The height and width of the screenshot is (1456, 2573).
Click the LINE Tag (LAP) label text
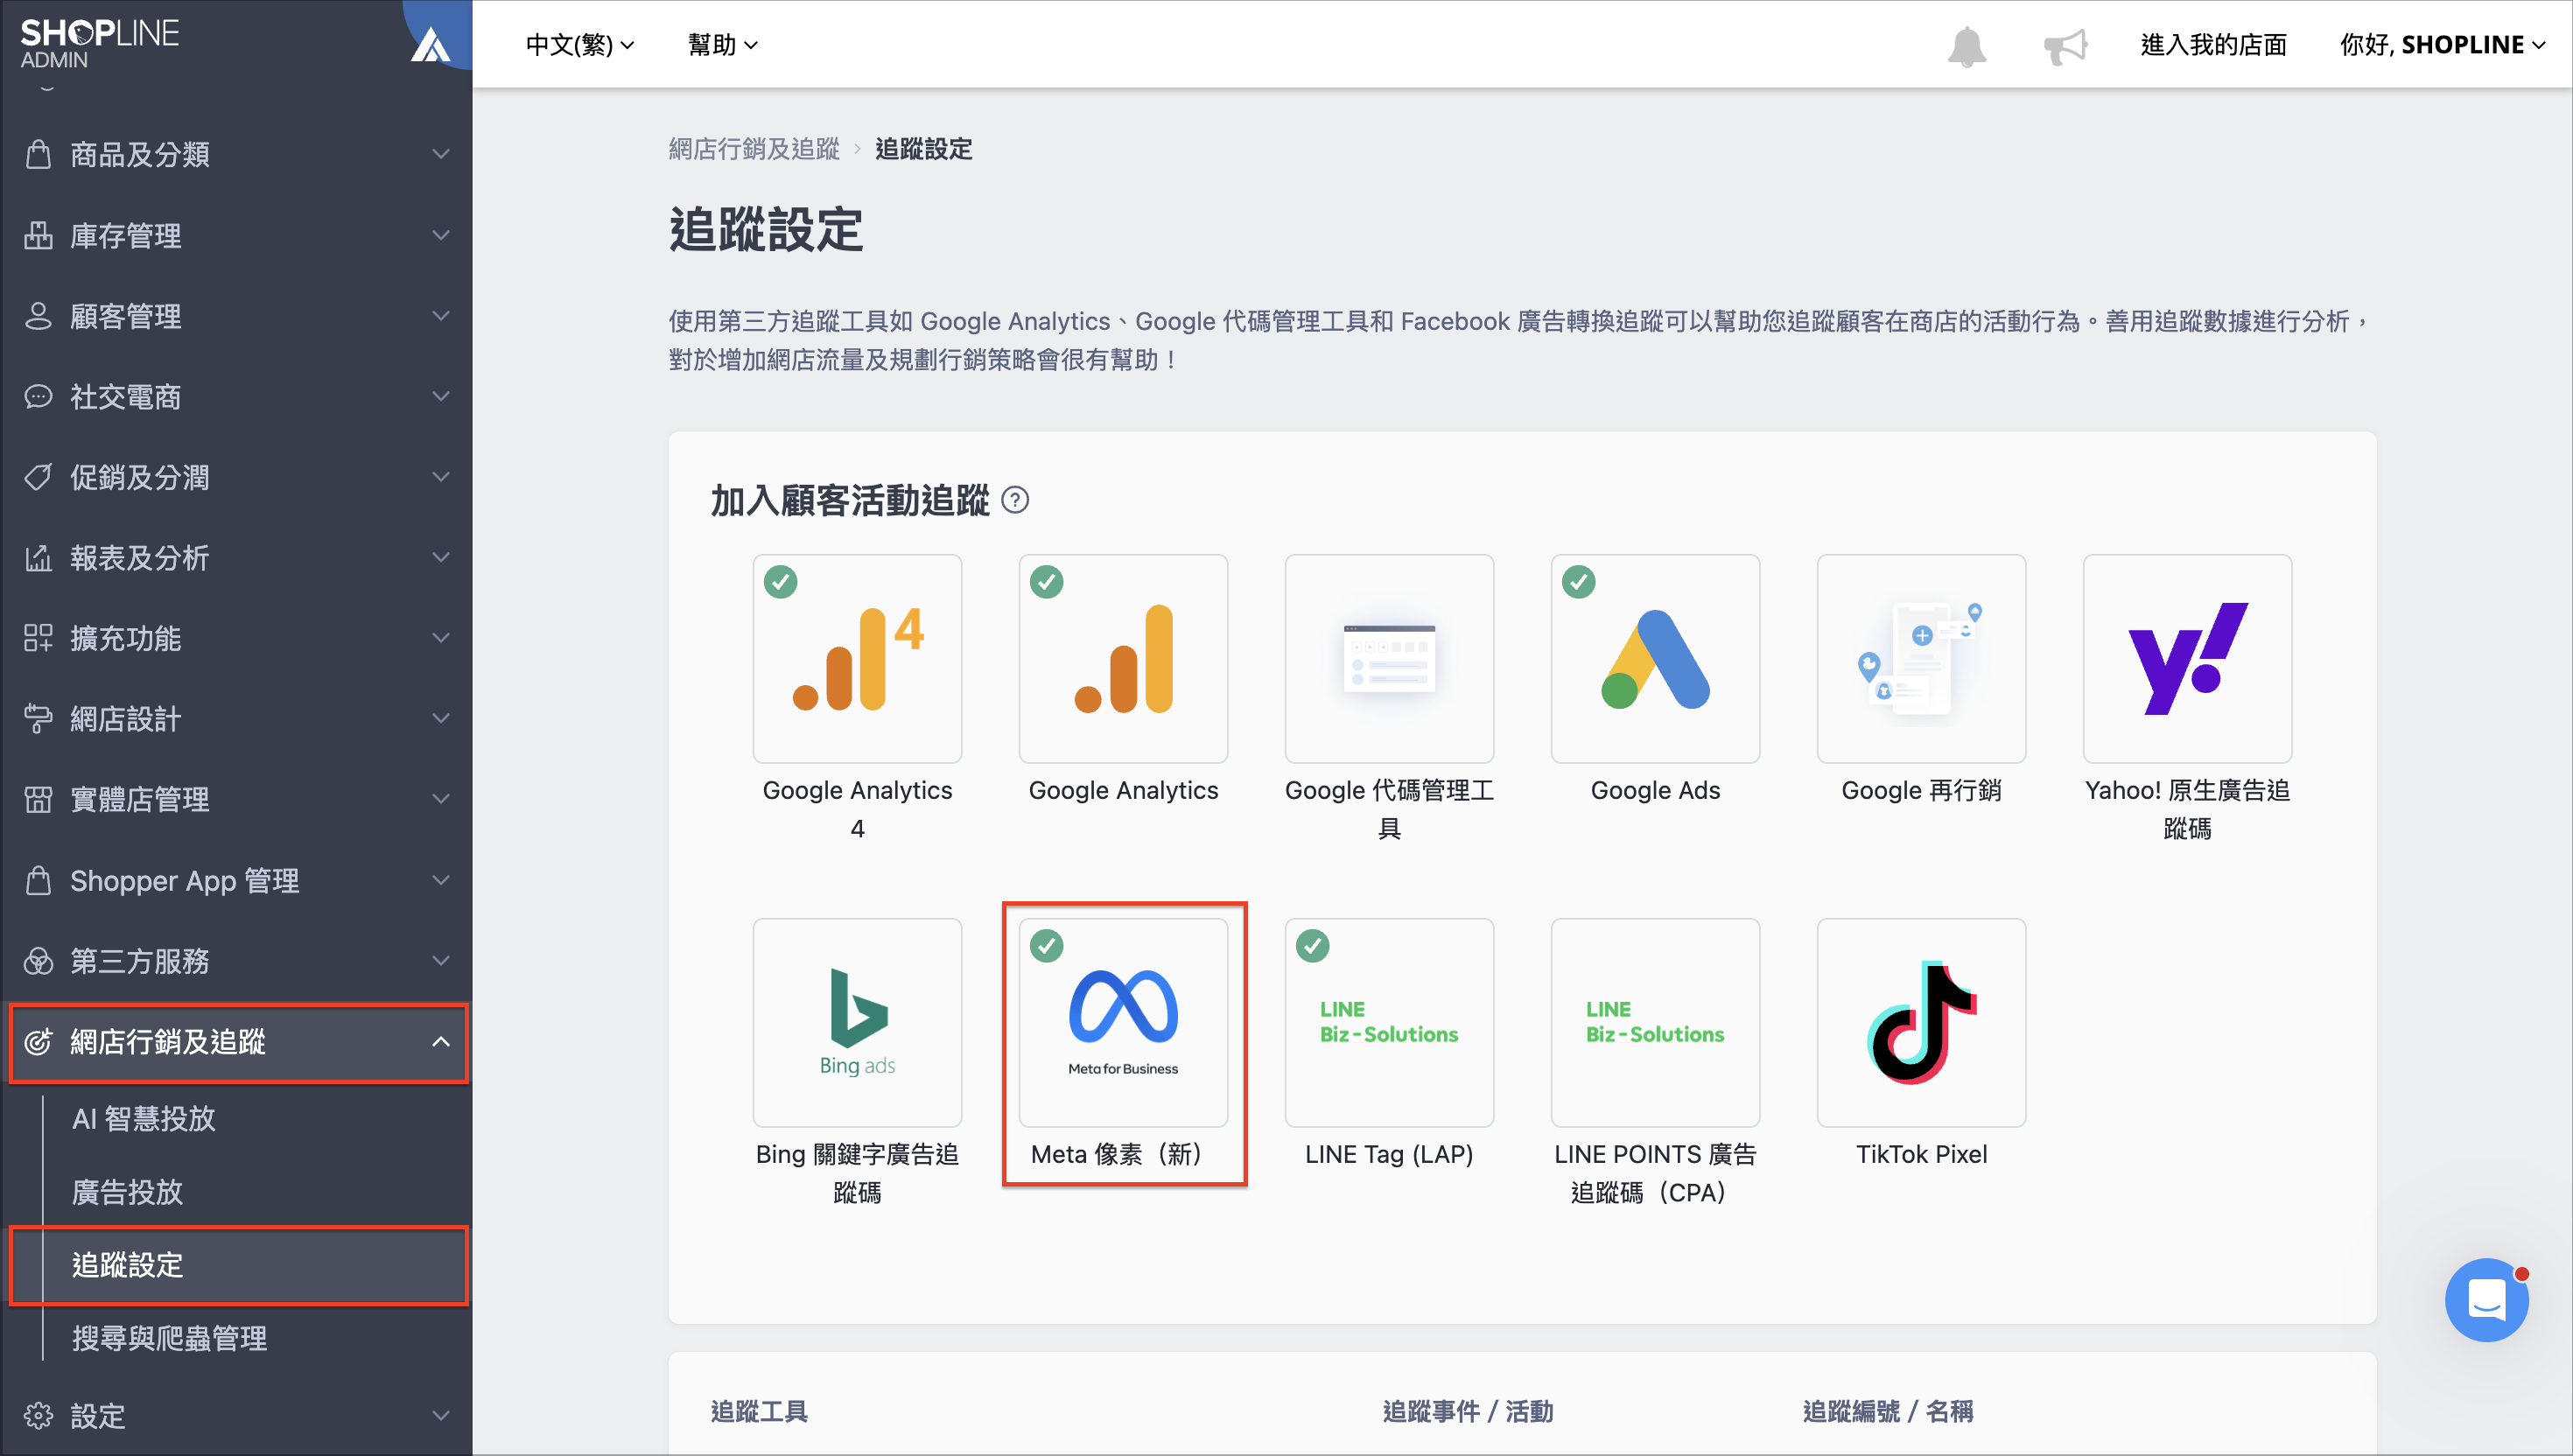click(x=1389, y=1154)
